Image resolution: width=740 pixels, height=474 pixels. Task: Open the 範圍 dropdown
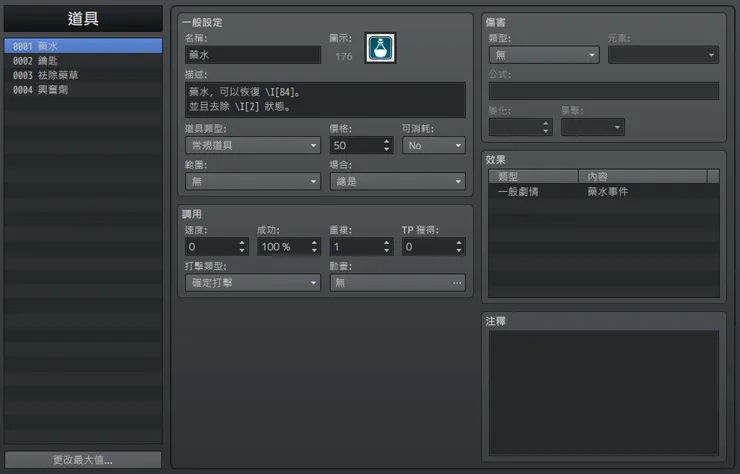coord(253,181)
